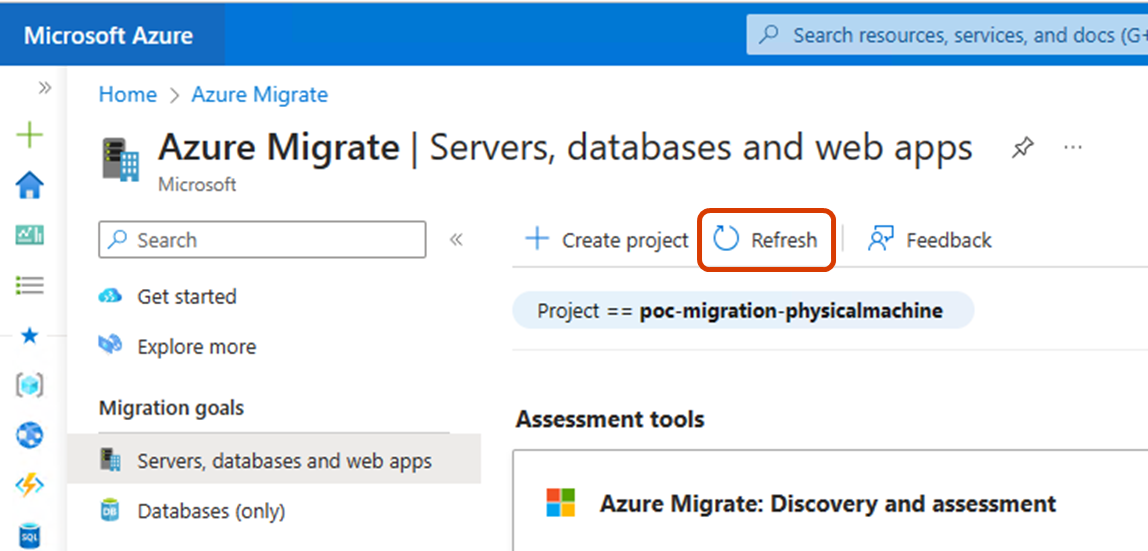The image size is (1148, 551).
Task: Select Servers, databases and web apps menu item
Action: (x=284, y=461)
